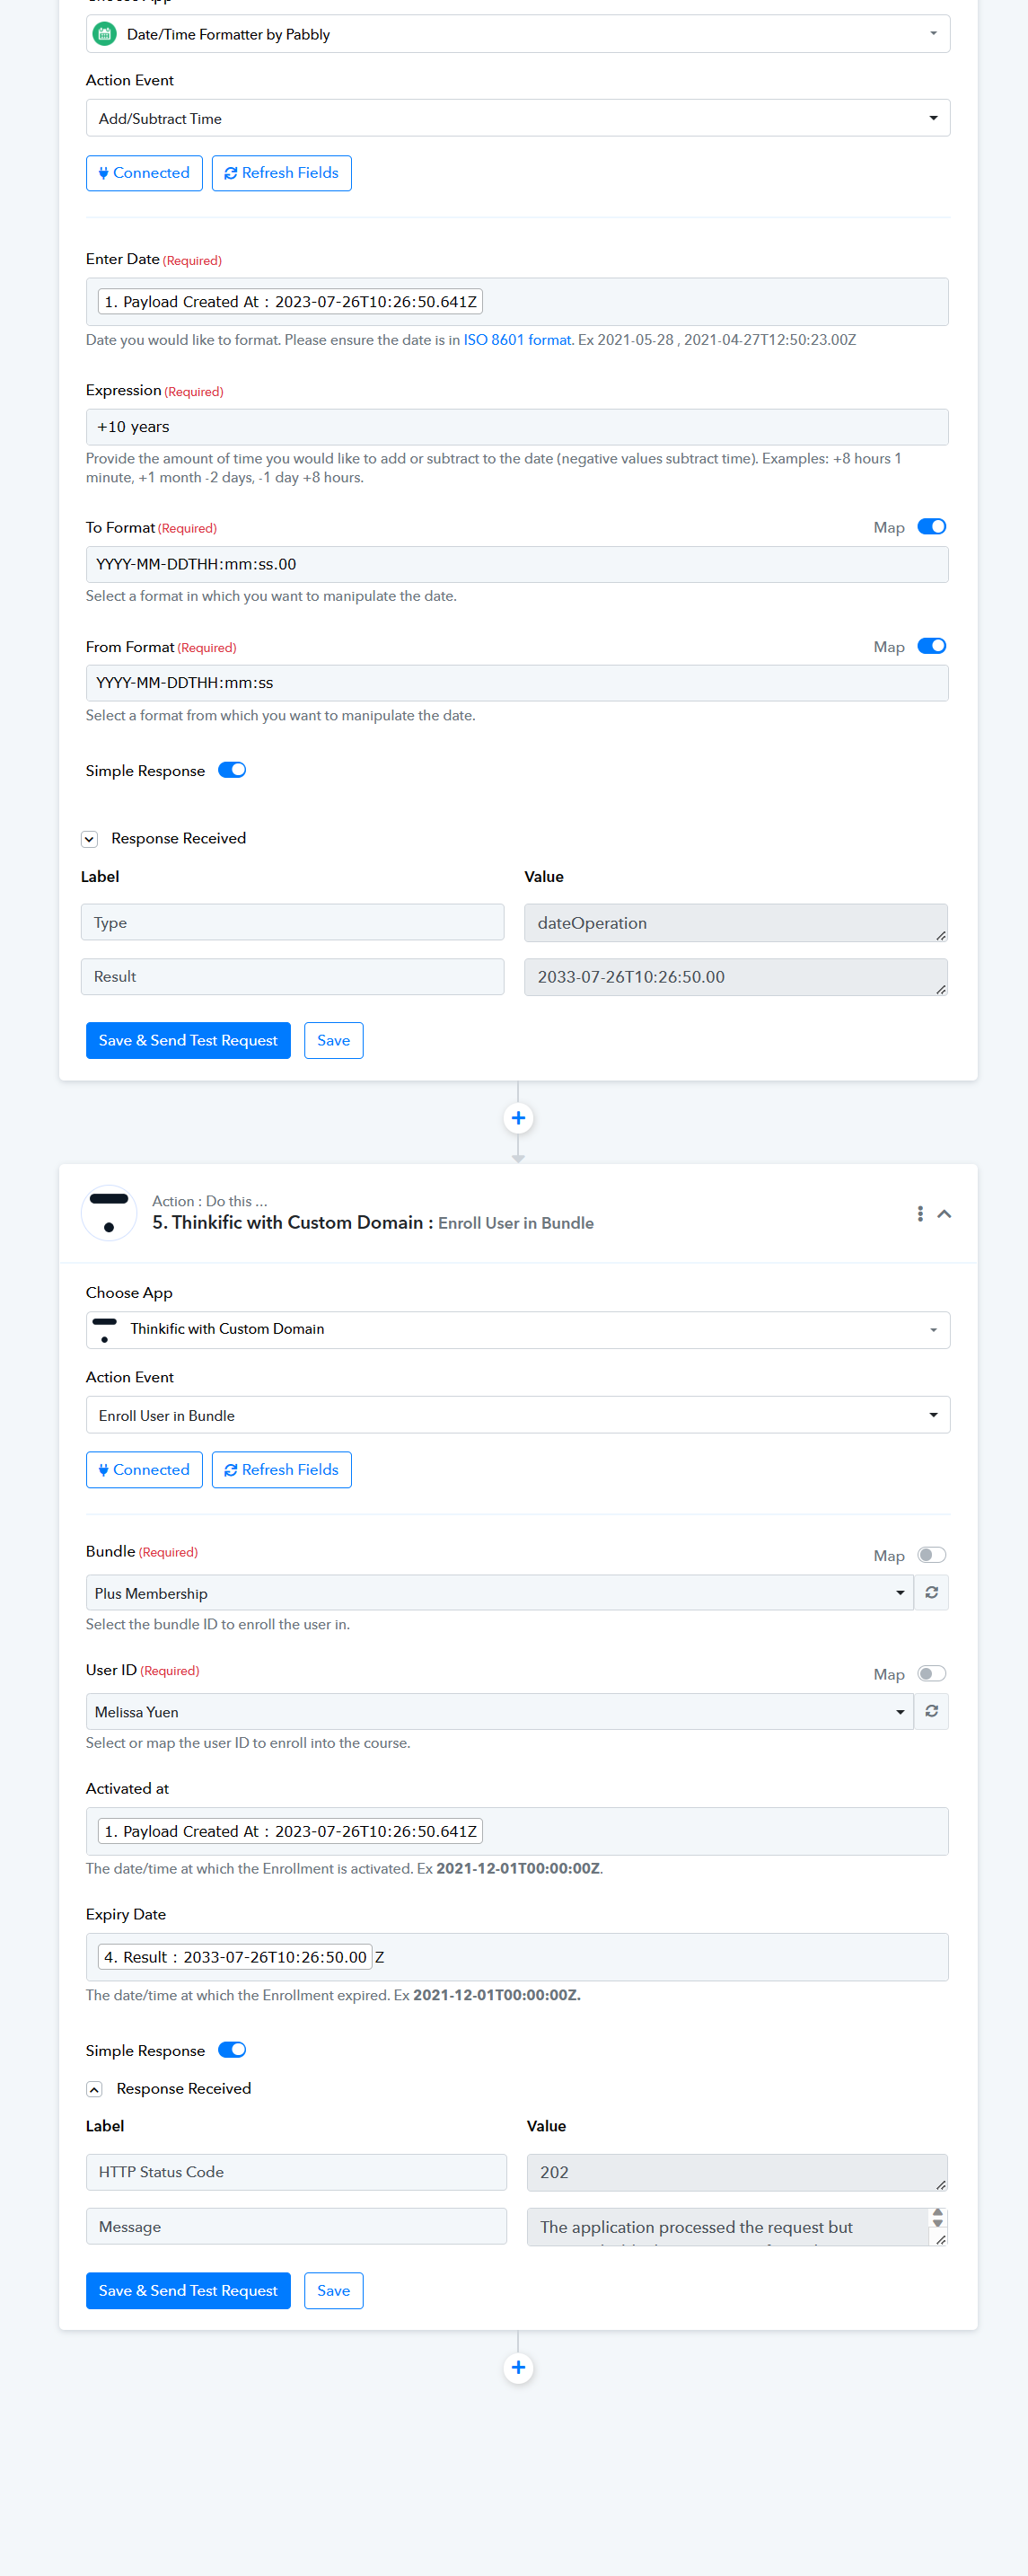This screenshot has width=1028, height=2576.
Task: Click Refresh Fields in Date/Time Formatter step
Action: click(281, 173)
